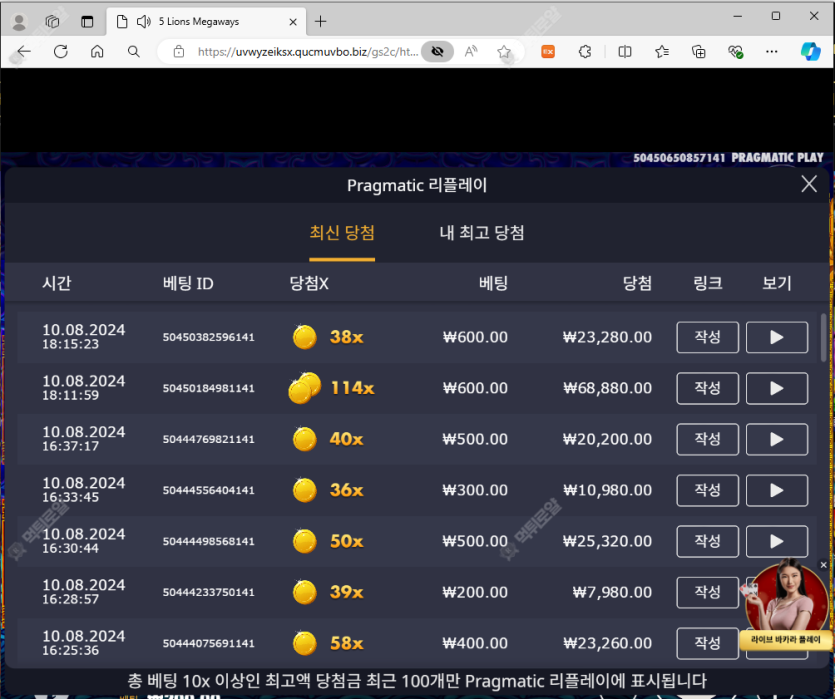
Task: Click the ₩300.00 bet amount
Action: pos(475,490)
